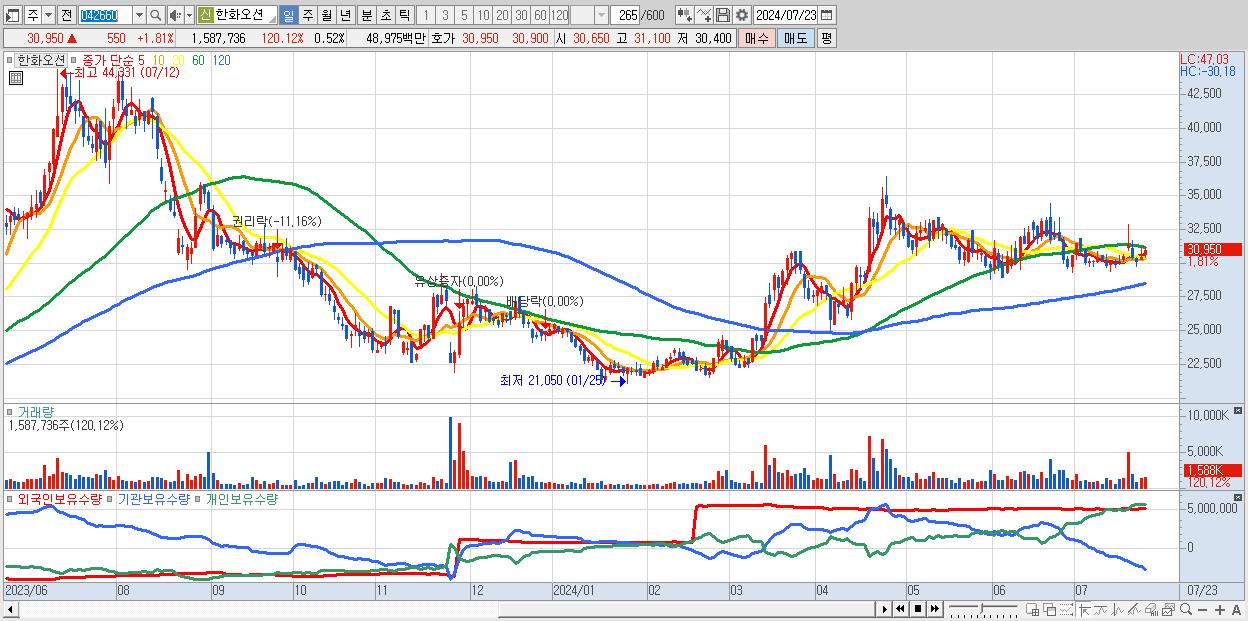This screenshot has width=1248, height=621.
Task: Select the 일 daily period button
Action: coord(288,15)
